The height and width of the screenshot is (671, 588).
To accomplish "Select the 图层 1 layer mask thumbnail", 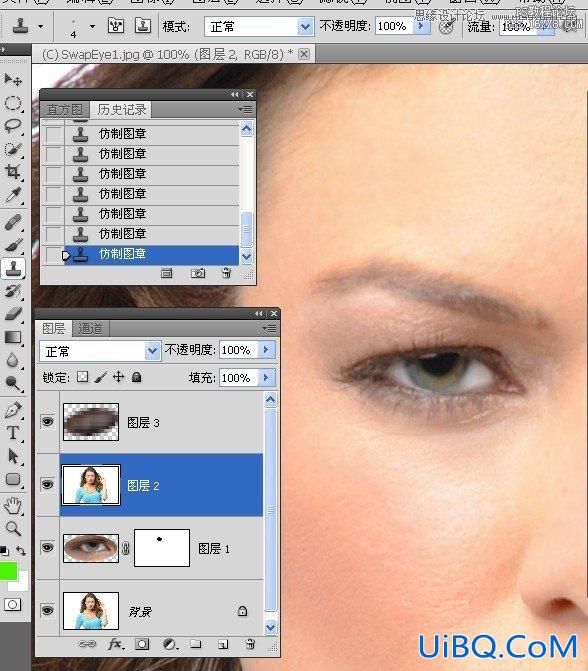I will (x=162, y=548).
